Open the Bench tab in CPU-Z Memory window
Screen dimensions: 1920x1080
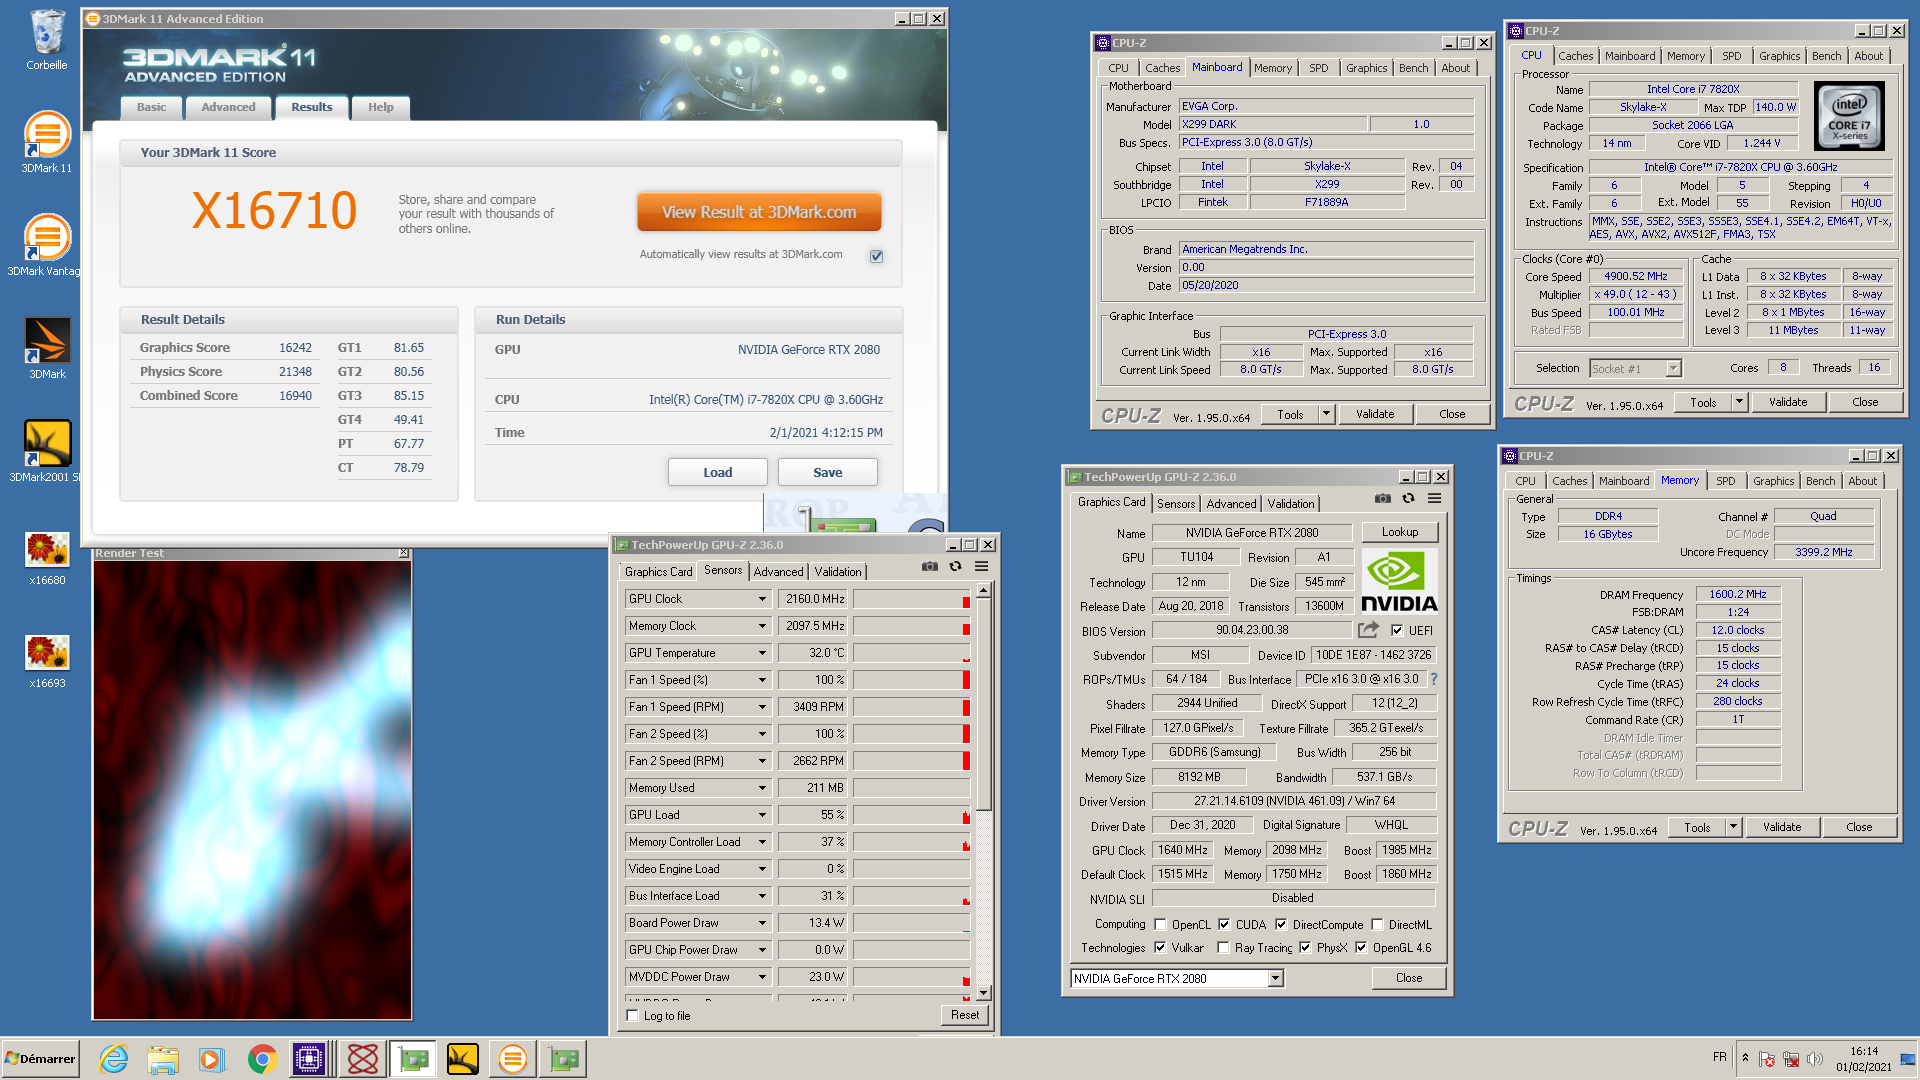(1820, 481)
